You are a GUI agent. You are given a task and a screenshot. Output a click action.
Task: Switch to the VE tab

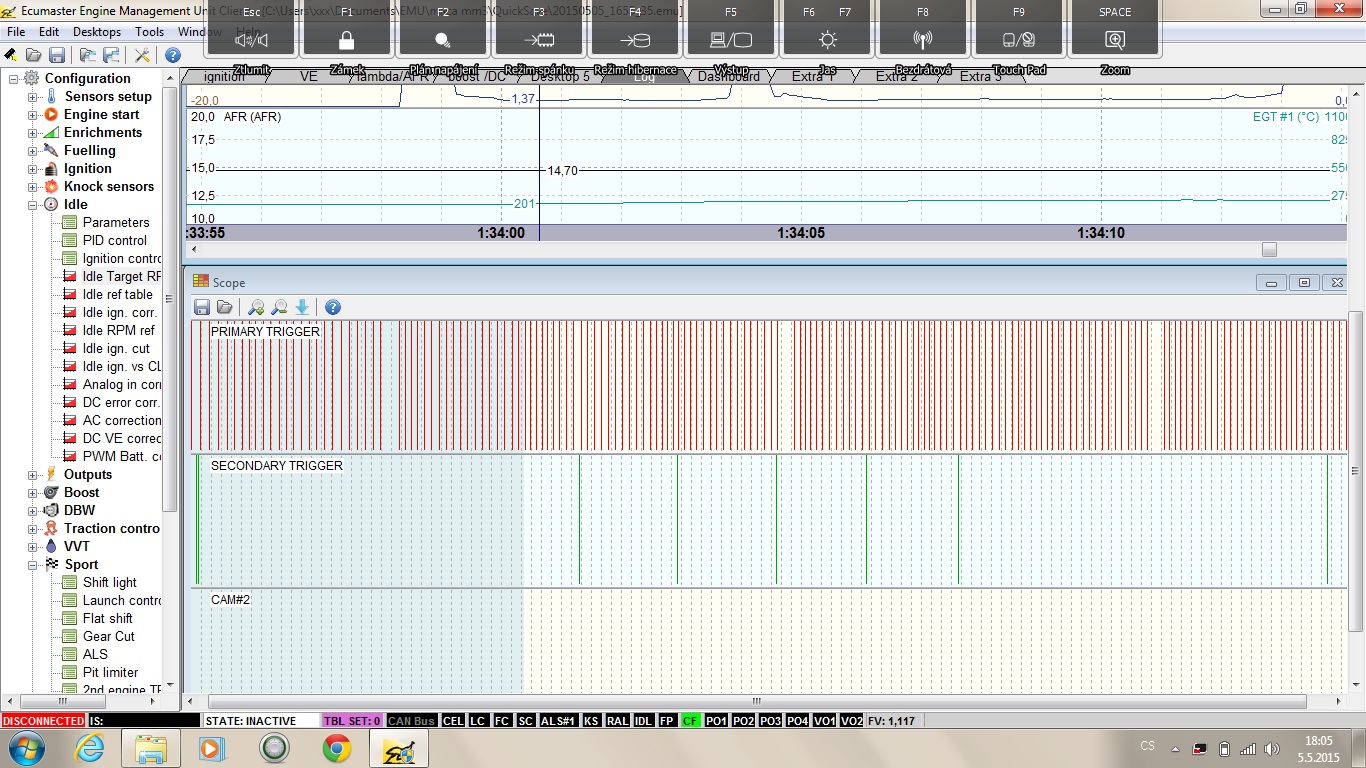pos(308,76)
